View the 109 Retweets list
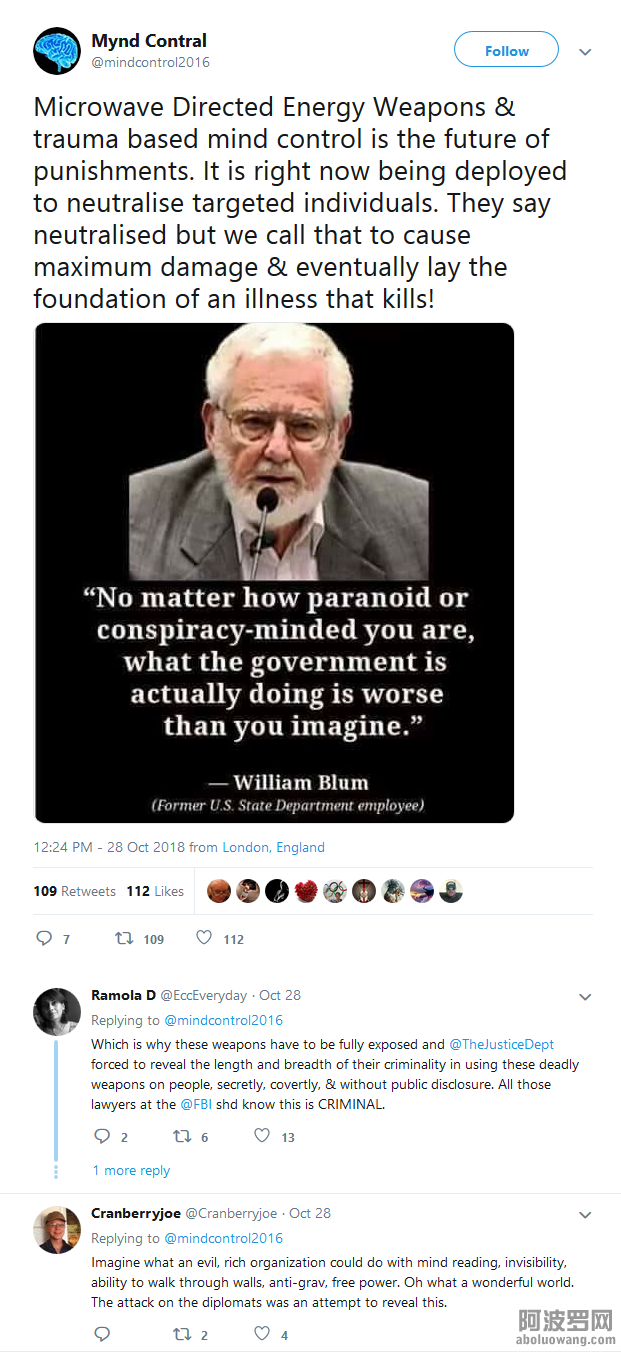Viewport: 621px width, 1353px height. tap(75, 891)
